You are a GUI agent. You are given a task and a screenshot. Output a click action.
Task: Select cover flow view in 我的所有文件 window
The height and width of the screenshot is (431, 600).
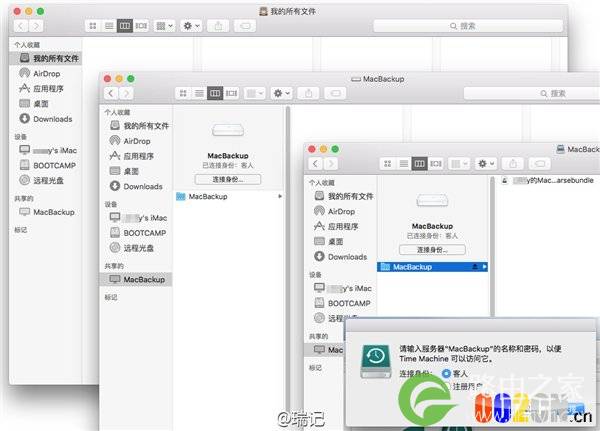click(141, 26)
